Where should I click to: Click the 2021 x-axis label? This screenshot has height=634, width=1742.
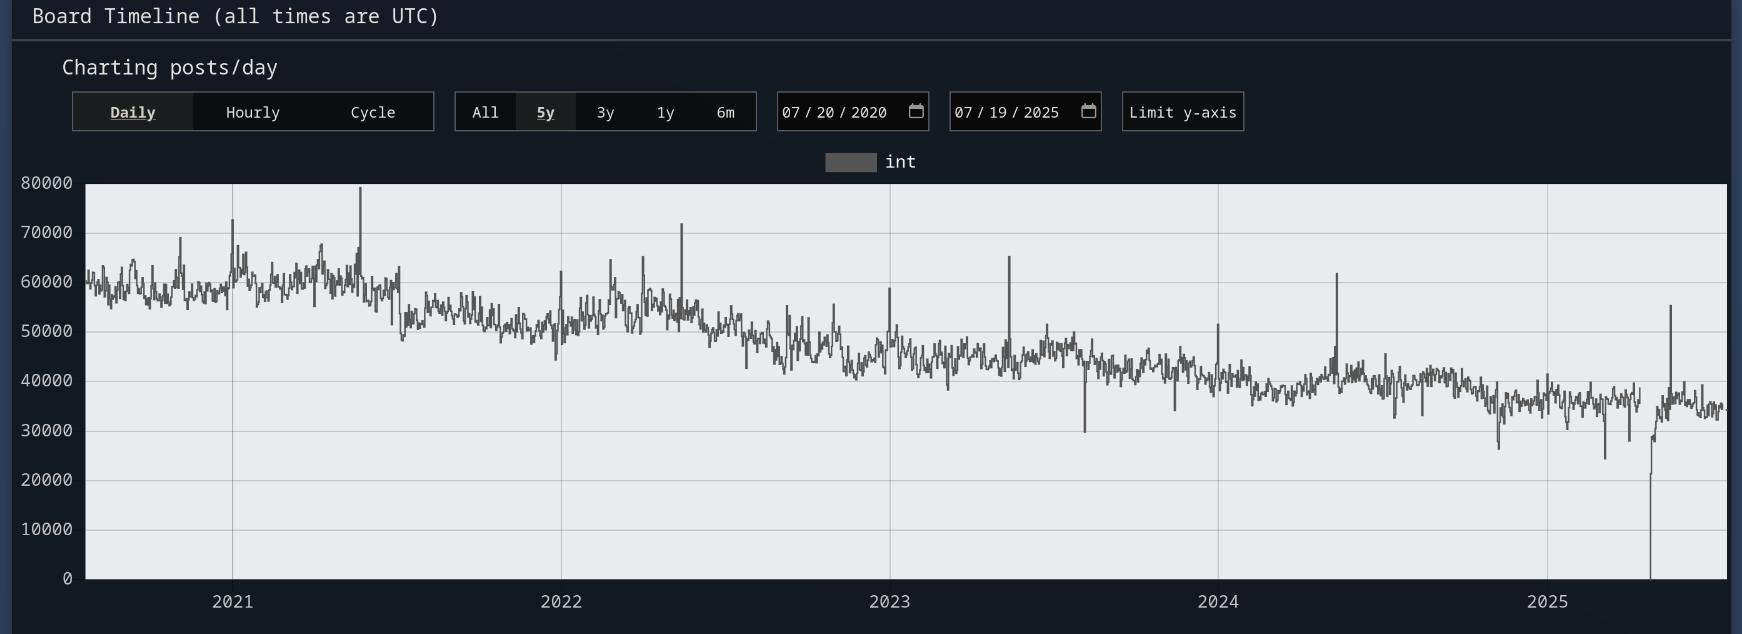coord(233,602)
